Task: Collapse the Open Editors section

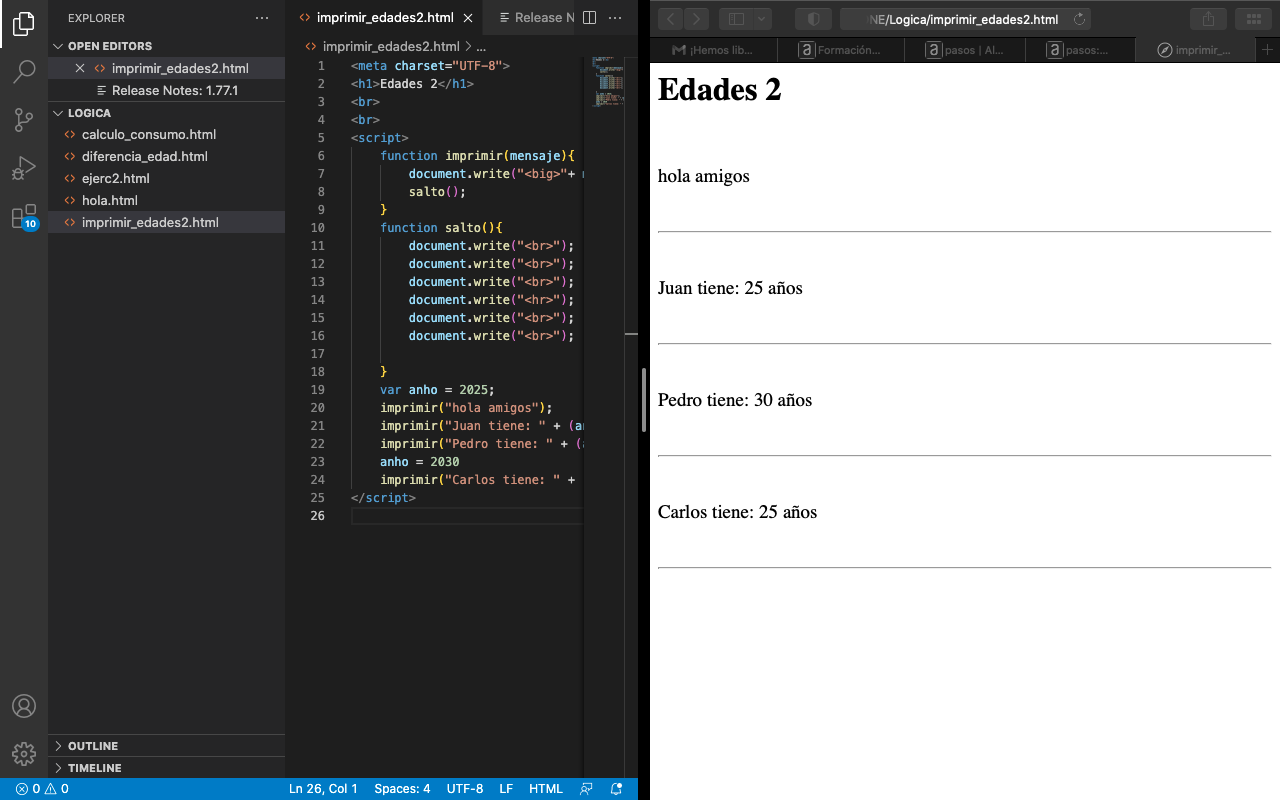Action: tap(166, 46)
